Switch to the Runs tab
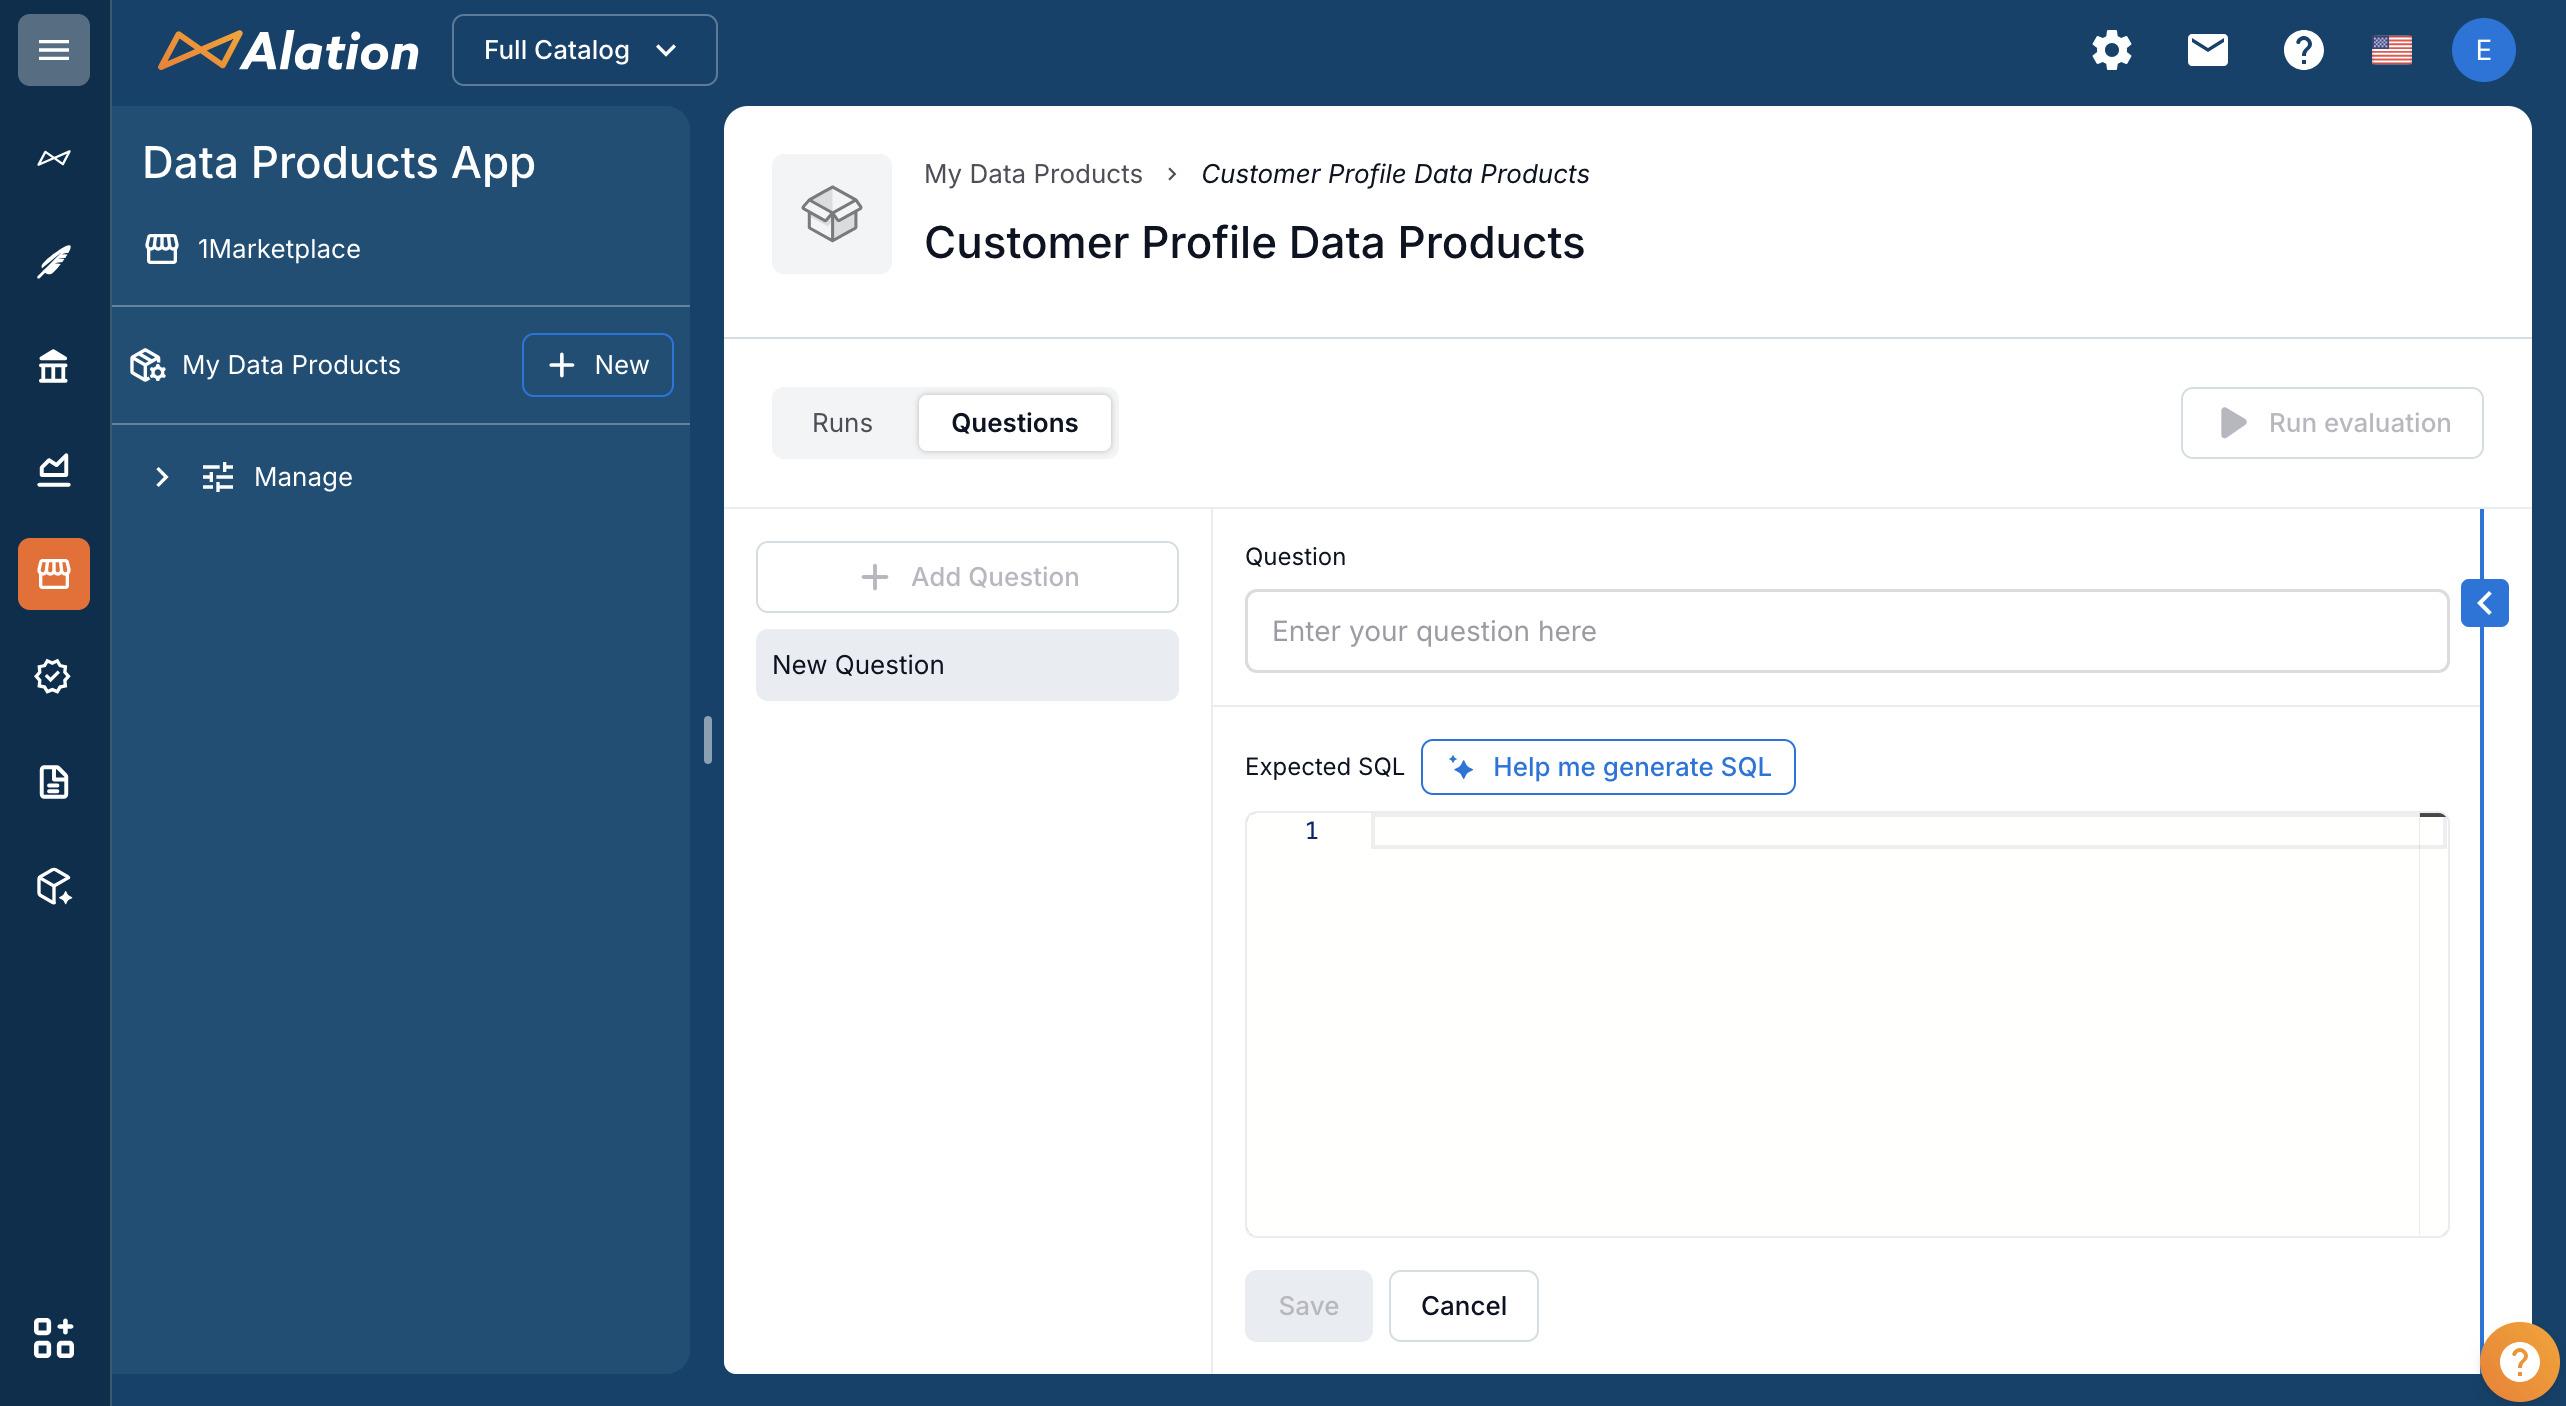Screen dimensions: 2566x1406 [x=841, y=422]
